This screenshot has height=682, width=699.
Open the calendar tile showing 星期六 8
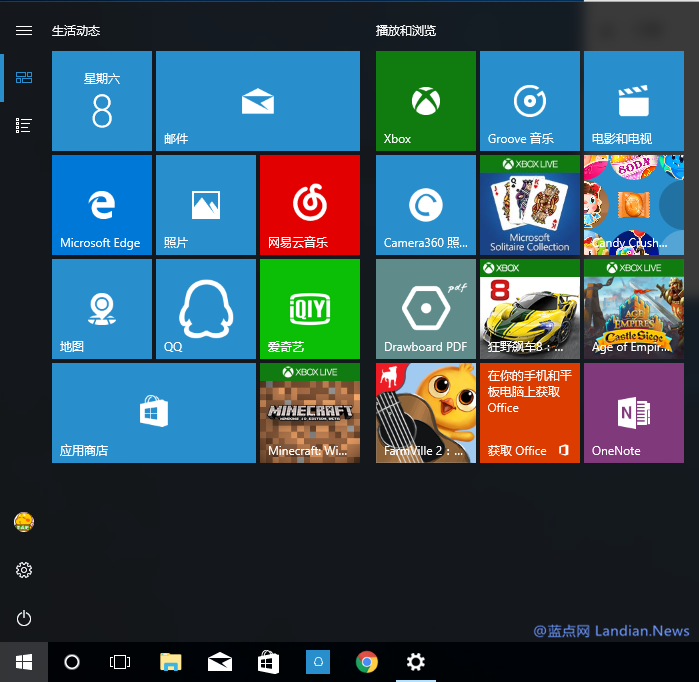(x=102, y=101)
